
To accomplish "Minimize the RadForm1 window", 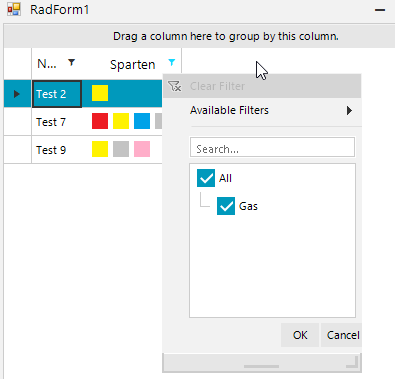I will pyautogui.click(x=380, y=10).
